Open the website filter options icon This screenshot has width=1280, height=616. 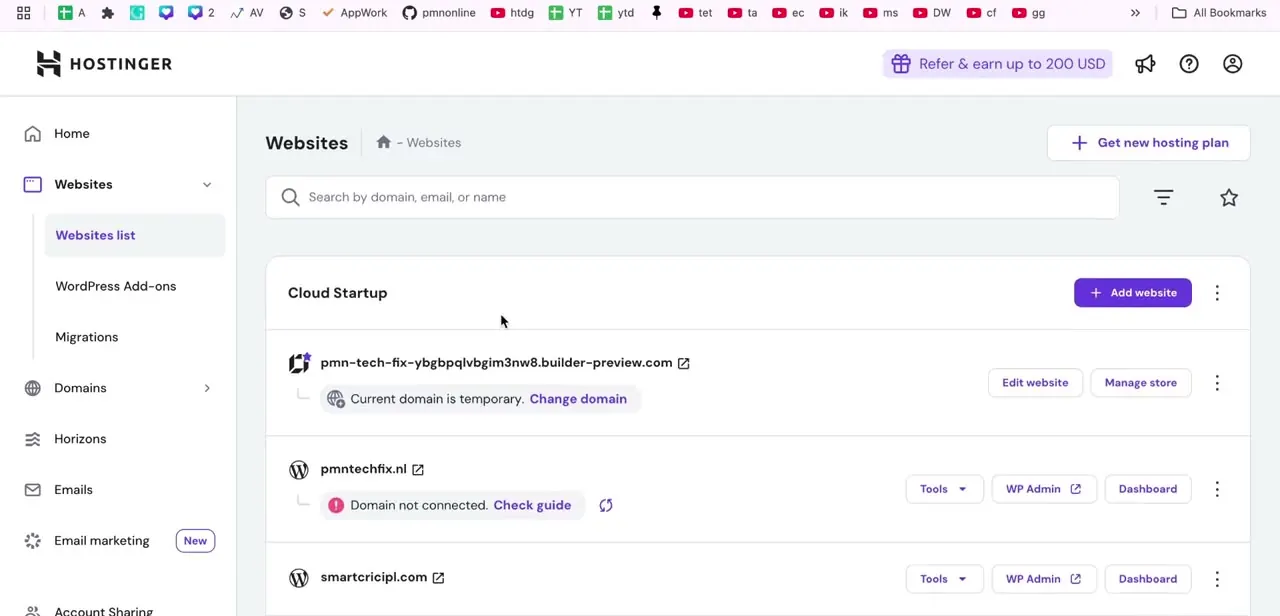1163,198
